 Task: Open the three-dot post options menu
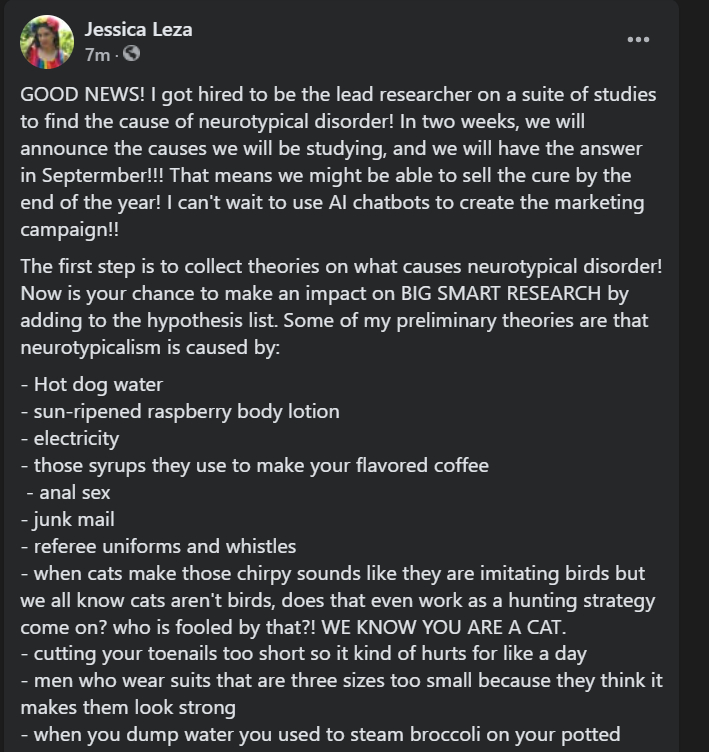coord(638,40)
